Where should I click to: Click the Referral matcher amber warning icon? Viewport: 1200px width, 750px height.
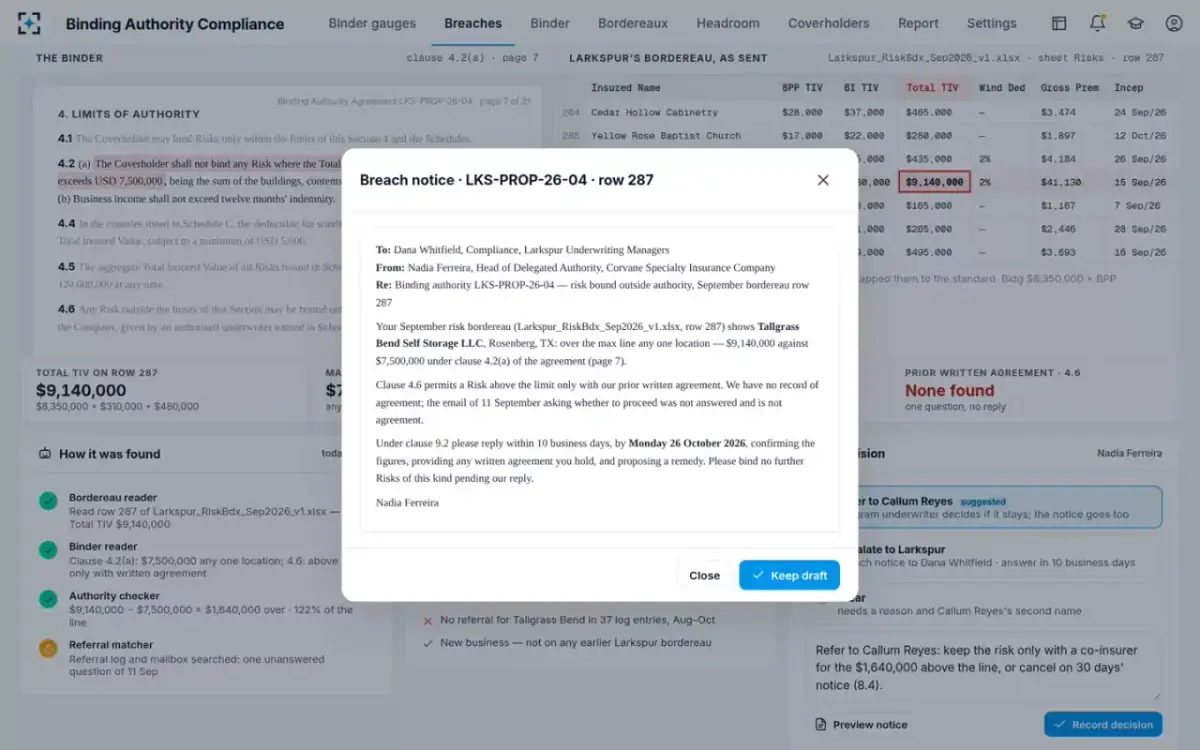[48, 648]
